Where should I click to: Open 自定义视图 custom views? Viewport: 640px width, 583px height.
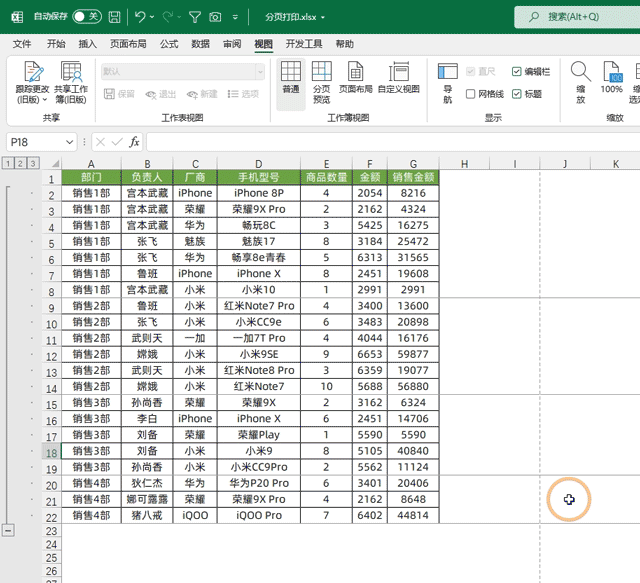[x=399, y=78]
